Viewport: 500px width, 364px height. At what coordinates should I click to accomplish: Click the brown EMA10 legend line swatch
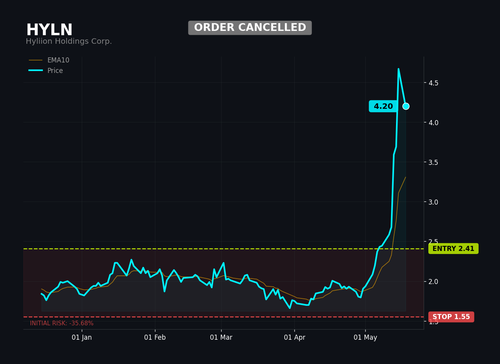(36, 60)
